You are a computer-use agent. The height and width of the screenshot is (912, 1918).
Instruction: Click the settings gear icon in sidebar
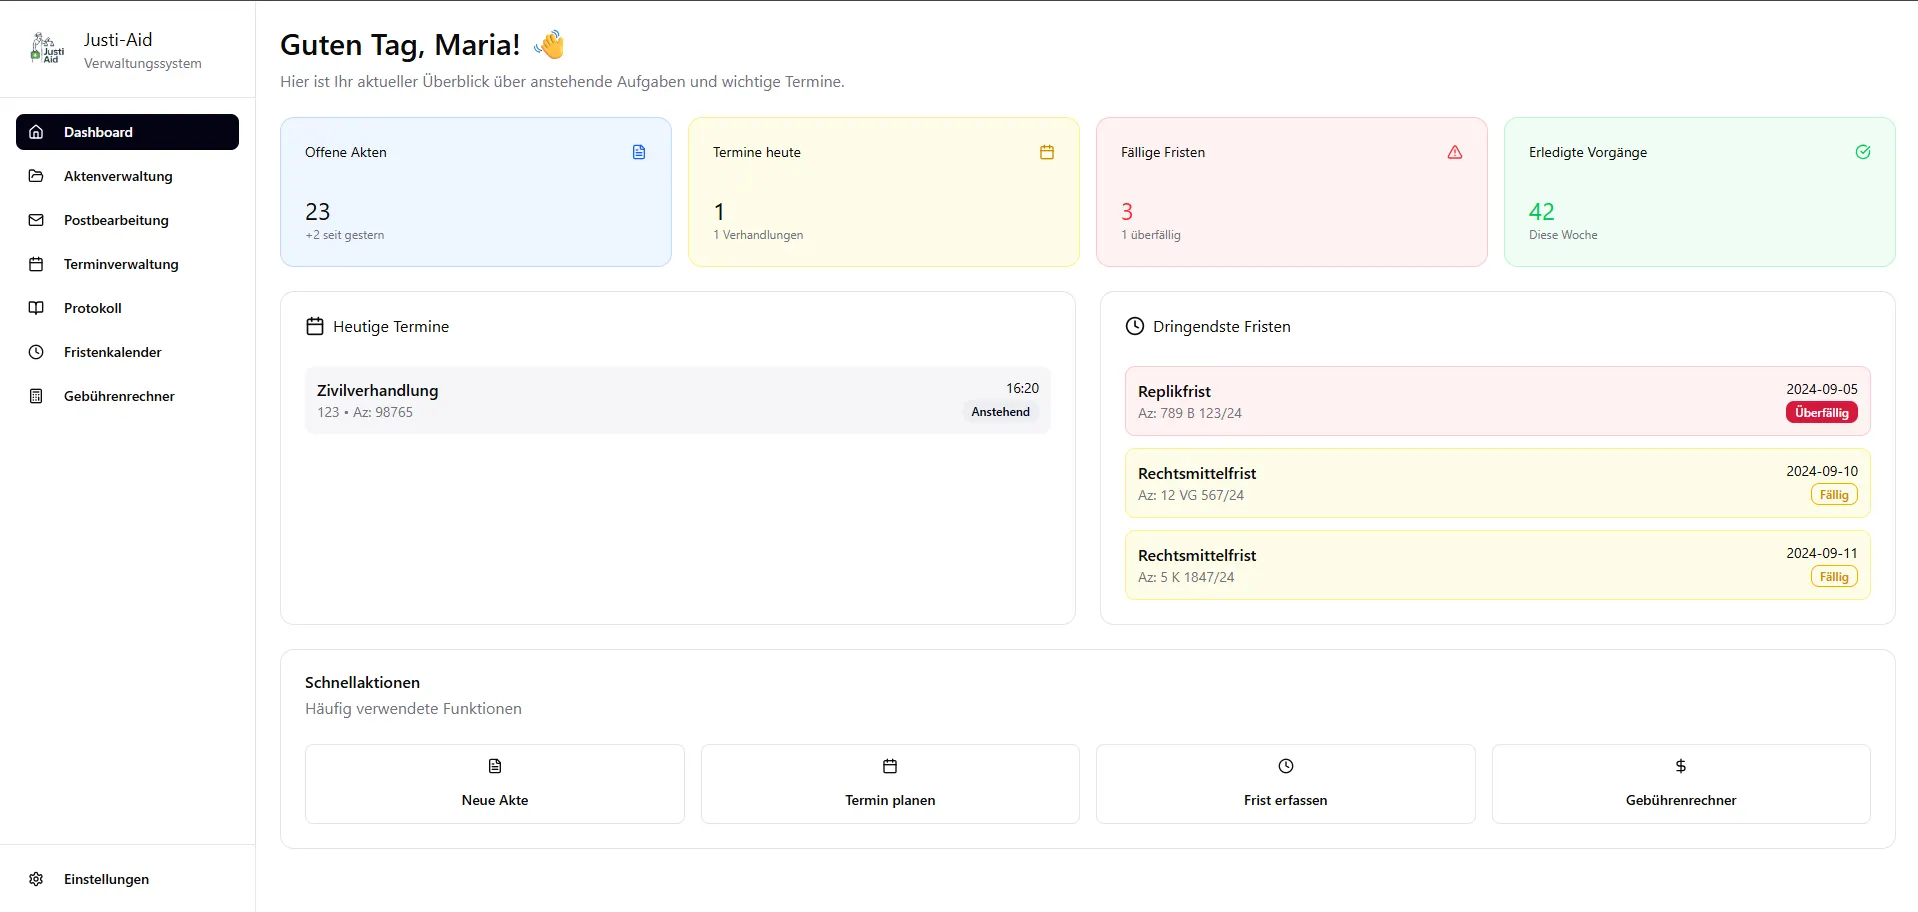pyautogui.click(x=36, y=879)
